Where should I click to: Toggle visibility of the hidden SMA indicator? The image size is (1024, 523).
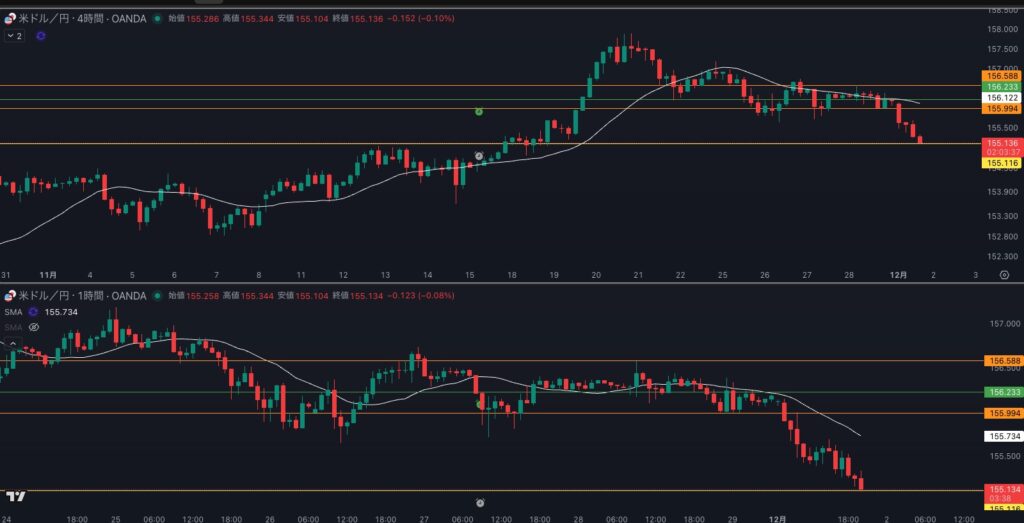pos(33,326)
